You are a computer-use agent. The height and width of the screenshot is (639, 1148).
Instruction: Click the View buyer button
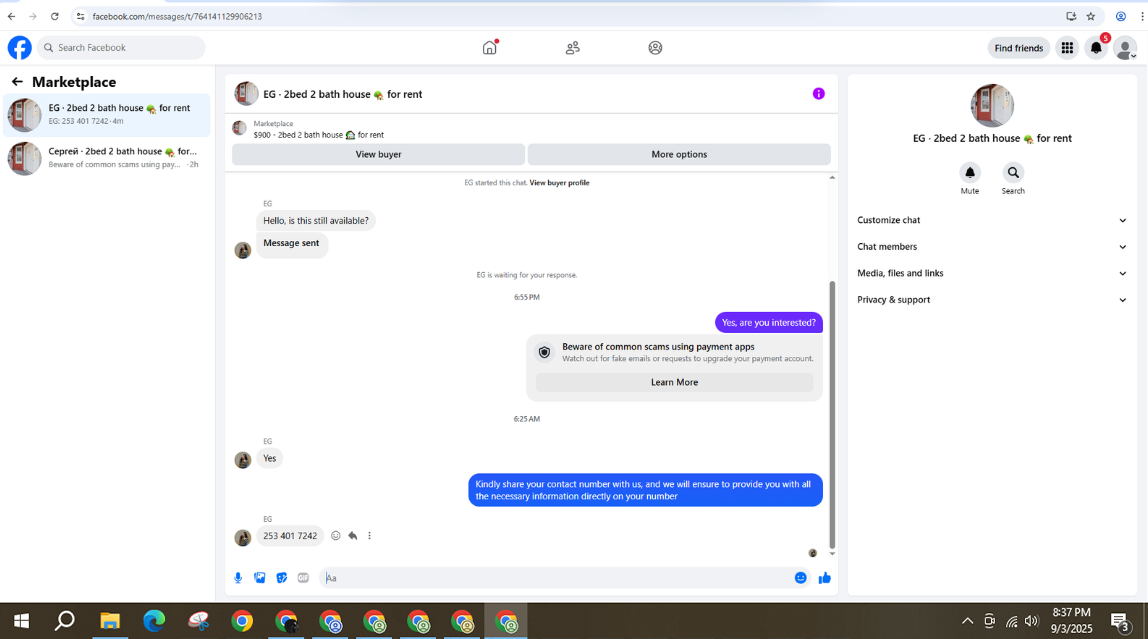coord(379,154)
